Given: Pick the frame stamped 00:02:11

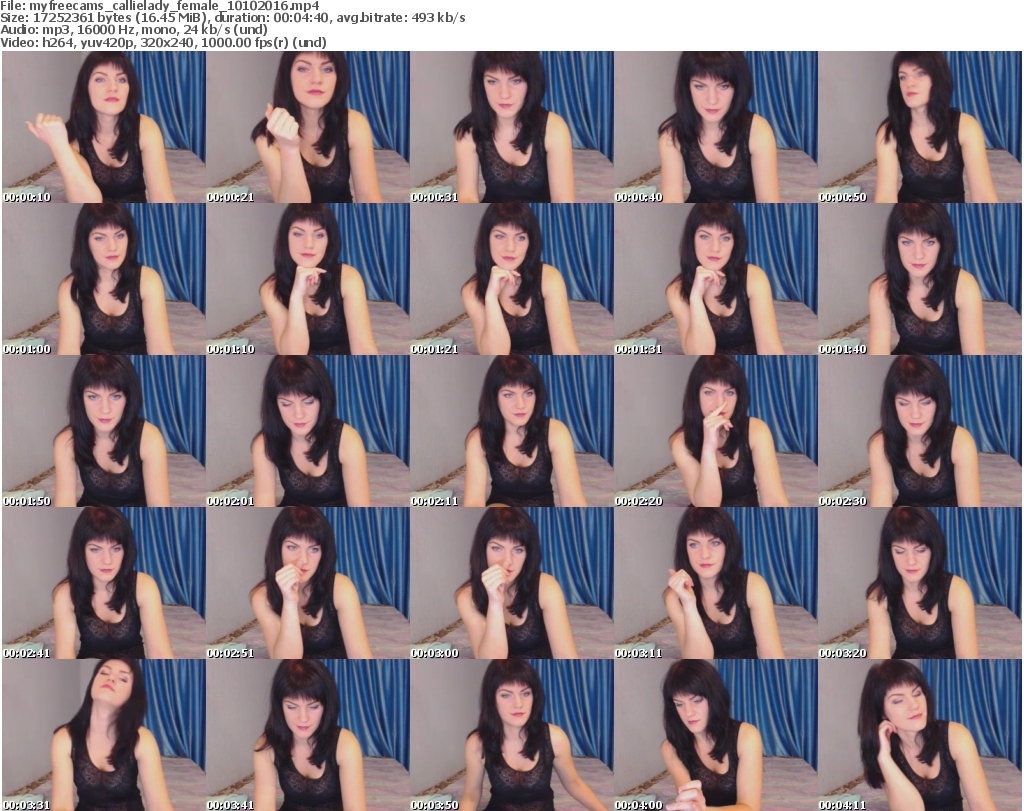Looking at the screenshot, I should (512, 431).
